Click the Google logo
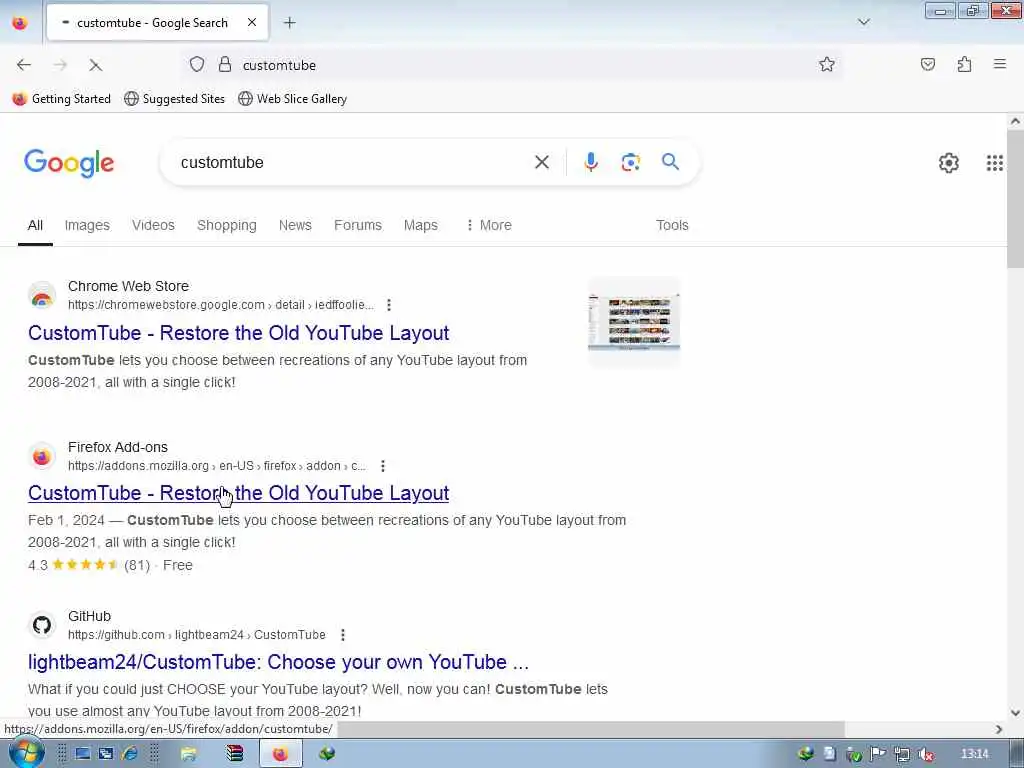The height and width of the screenshot is (768, 1024). [69, 163]
